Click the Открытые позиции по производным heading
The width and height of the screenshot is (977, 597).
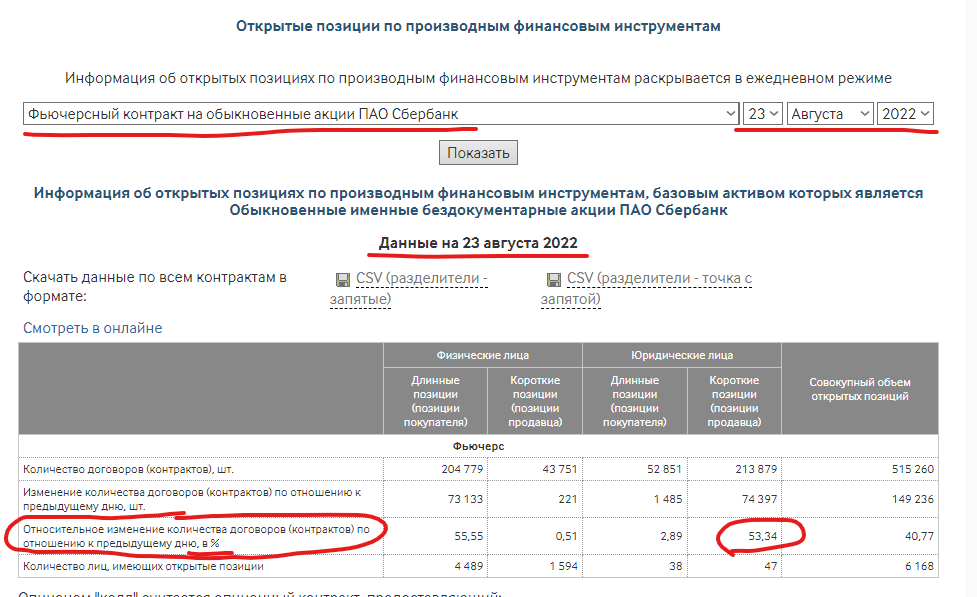[x=478, y=26]
